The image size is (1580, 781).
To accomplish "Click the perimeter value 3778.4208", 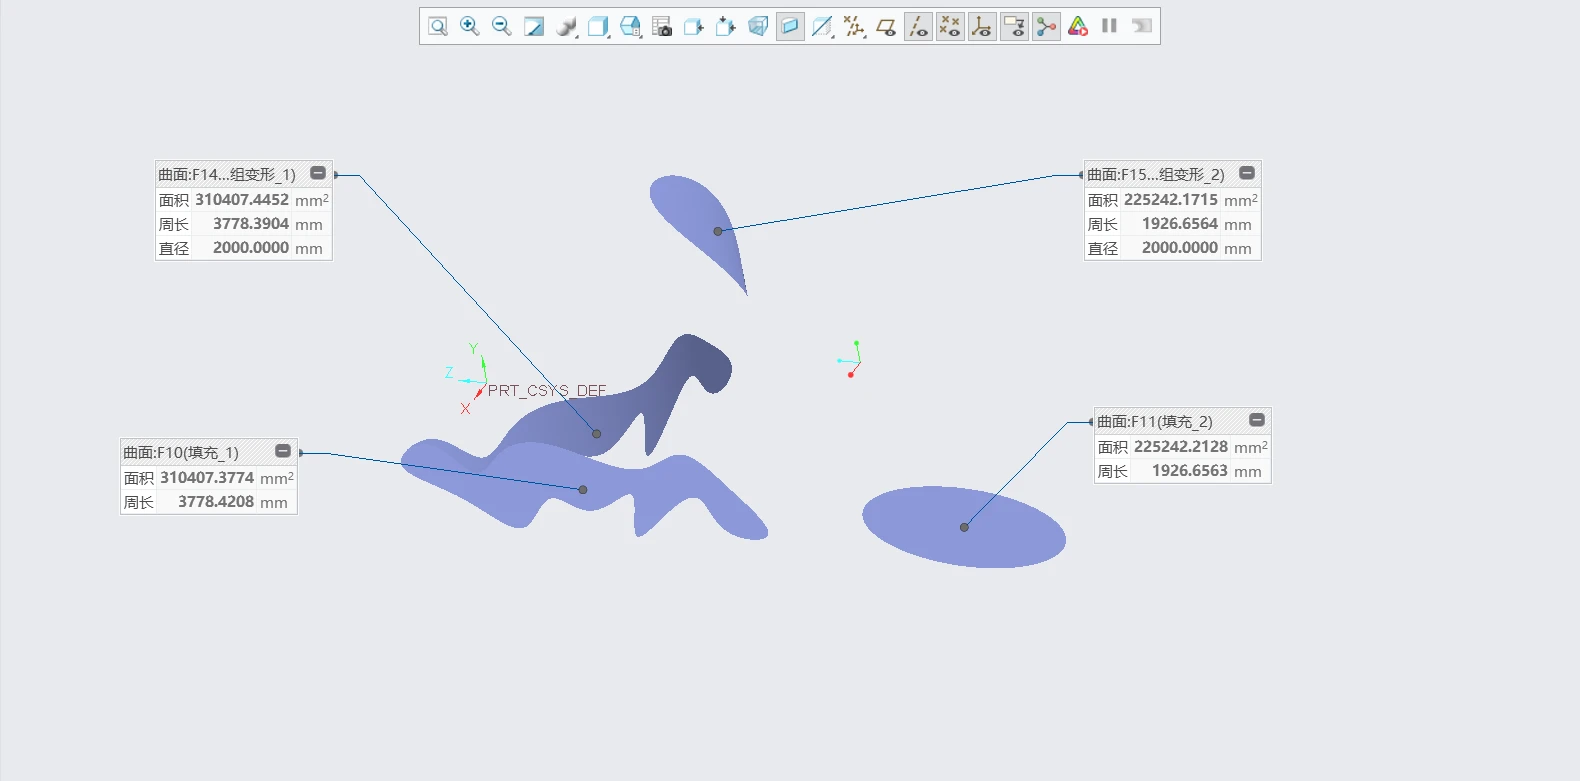I will (216, 502).
